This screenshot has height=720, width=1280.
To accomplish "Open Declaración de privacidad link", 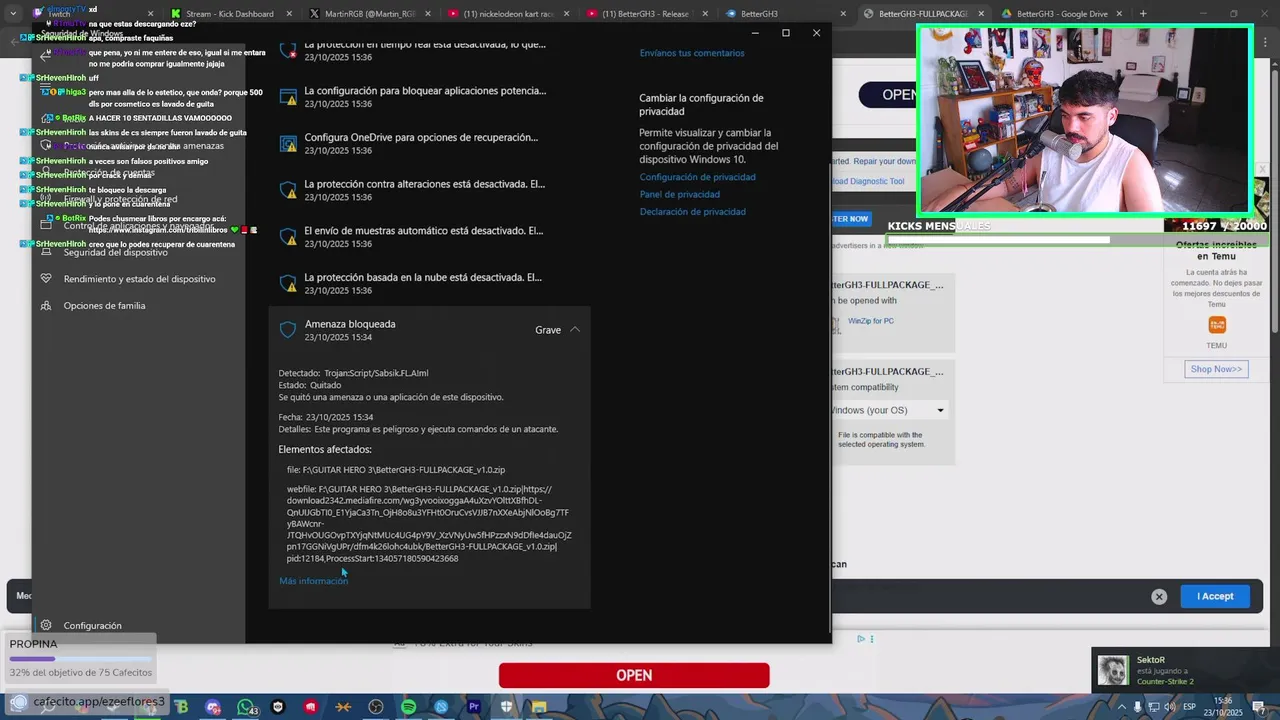I will click(693, 212).
